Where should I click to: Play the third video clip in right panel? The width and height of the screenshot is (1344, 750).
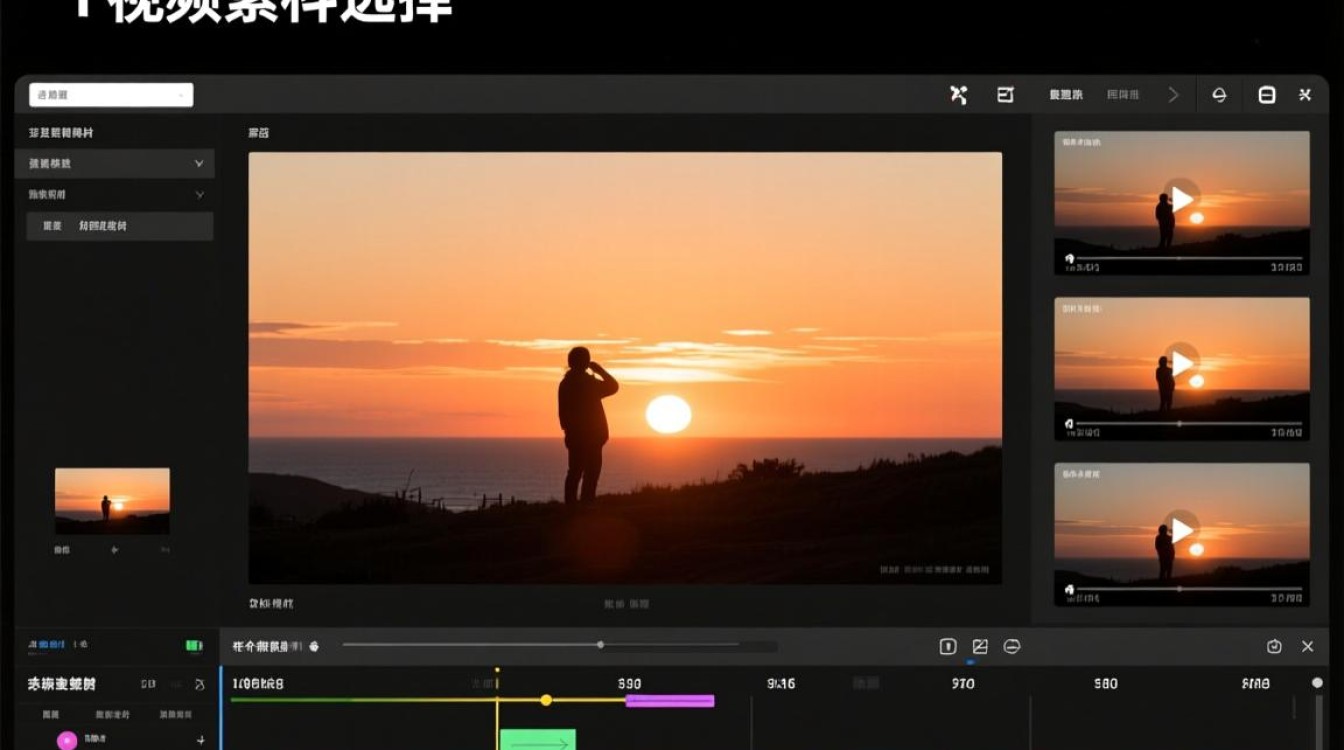click(1182, 530)
